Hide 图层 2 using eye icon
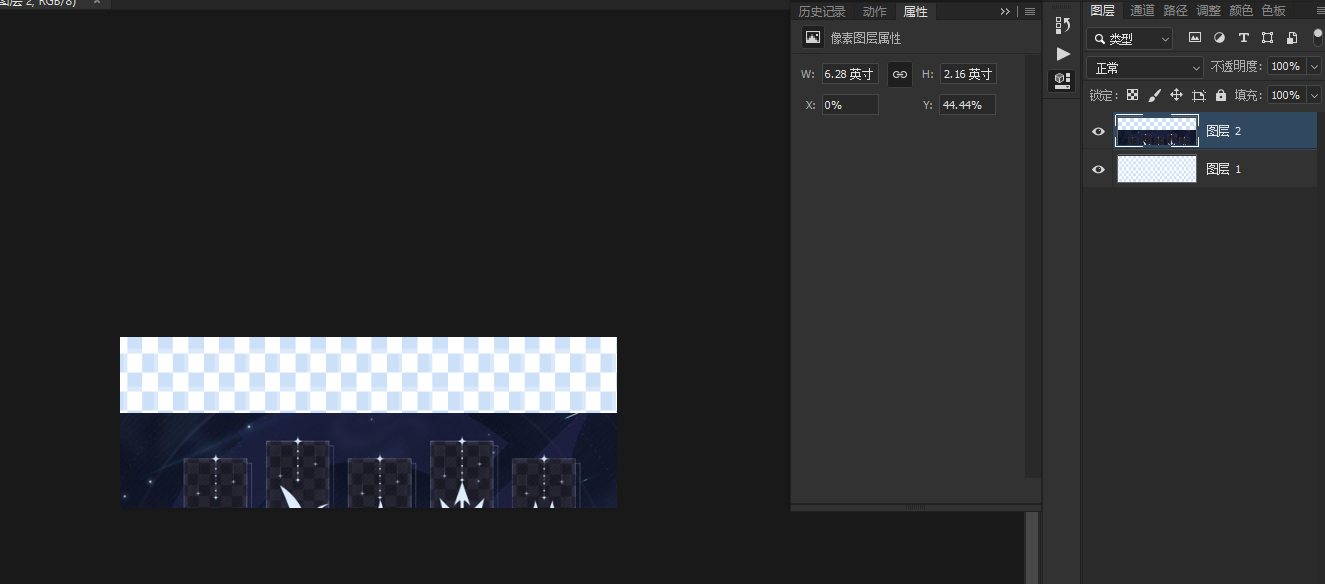 tap(1098, 131)
